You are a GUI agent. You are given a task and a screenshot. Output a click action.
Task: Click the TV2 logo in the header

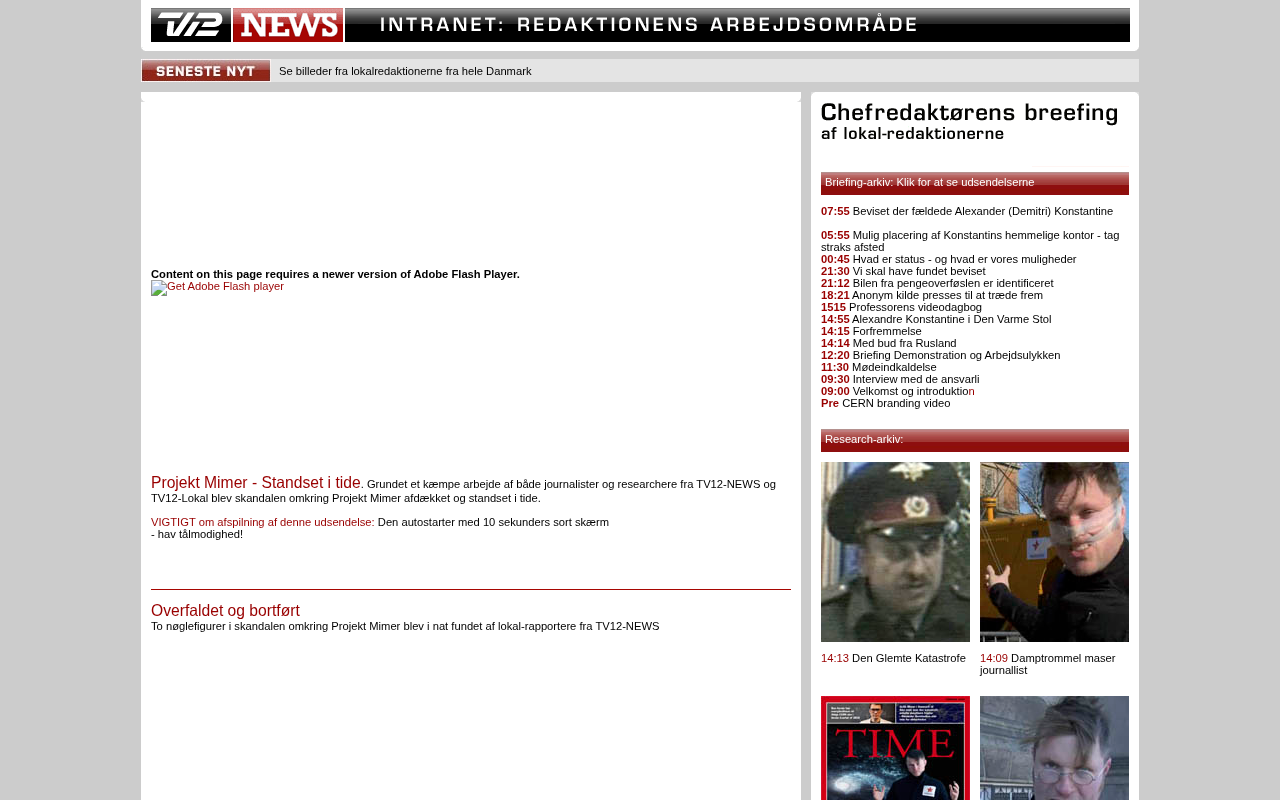click(x=191, y=25)
